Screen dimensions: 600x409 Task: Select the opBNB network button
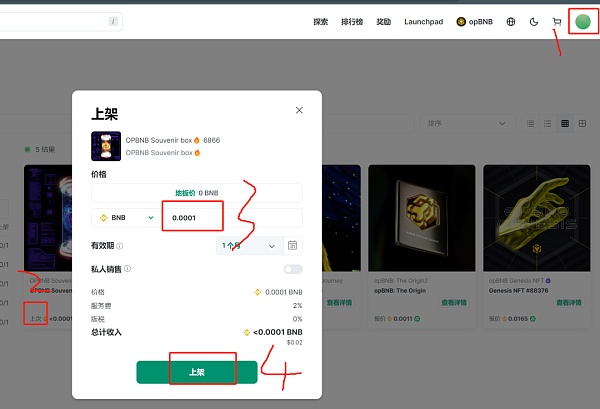click(x=474, y=22)
